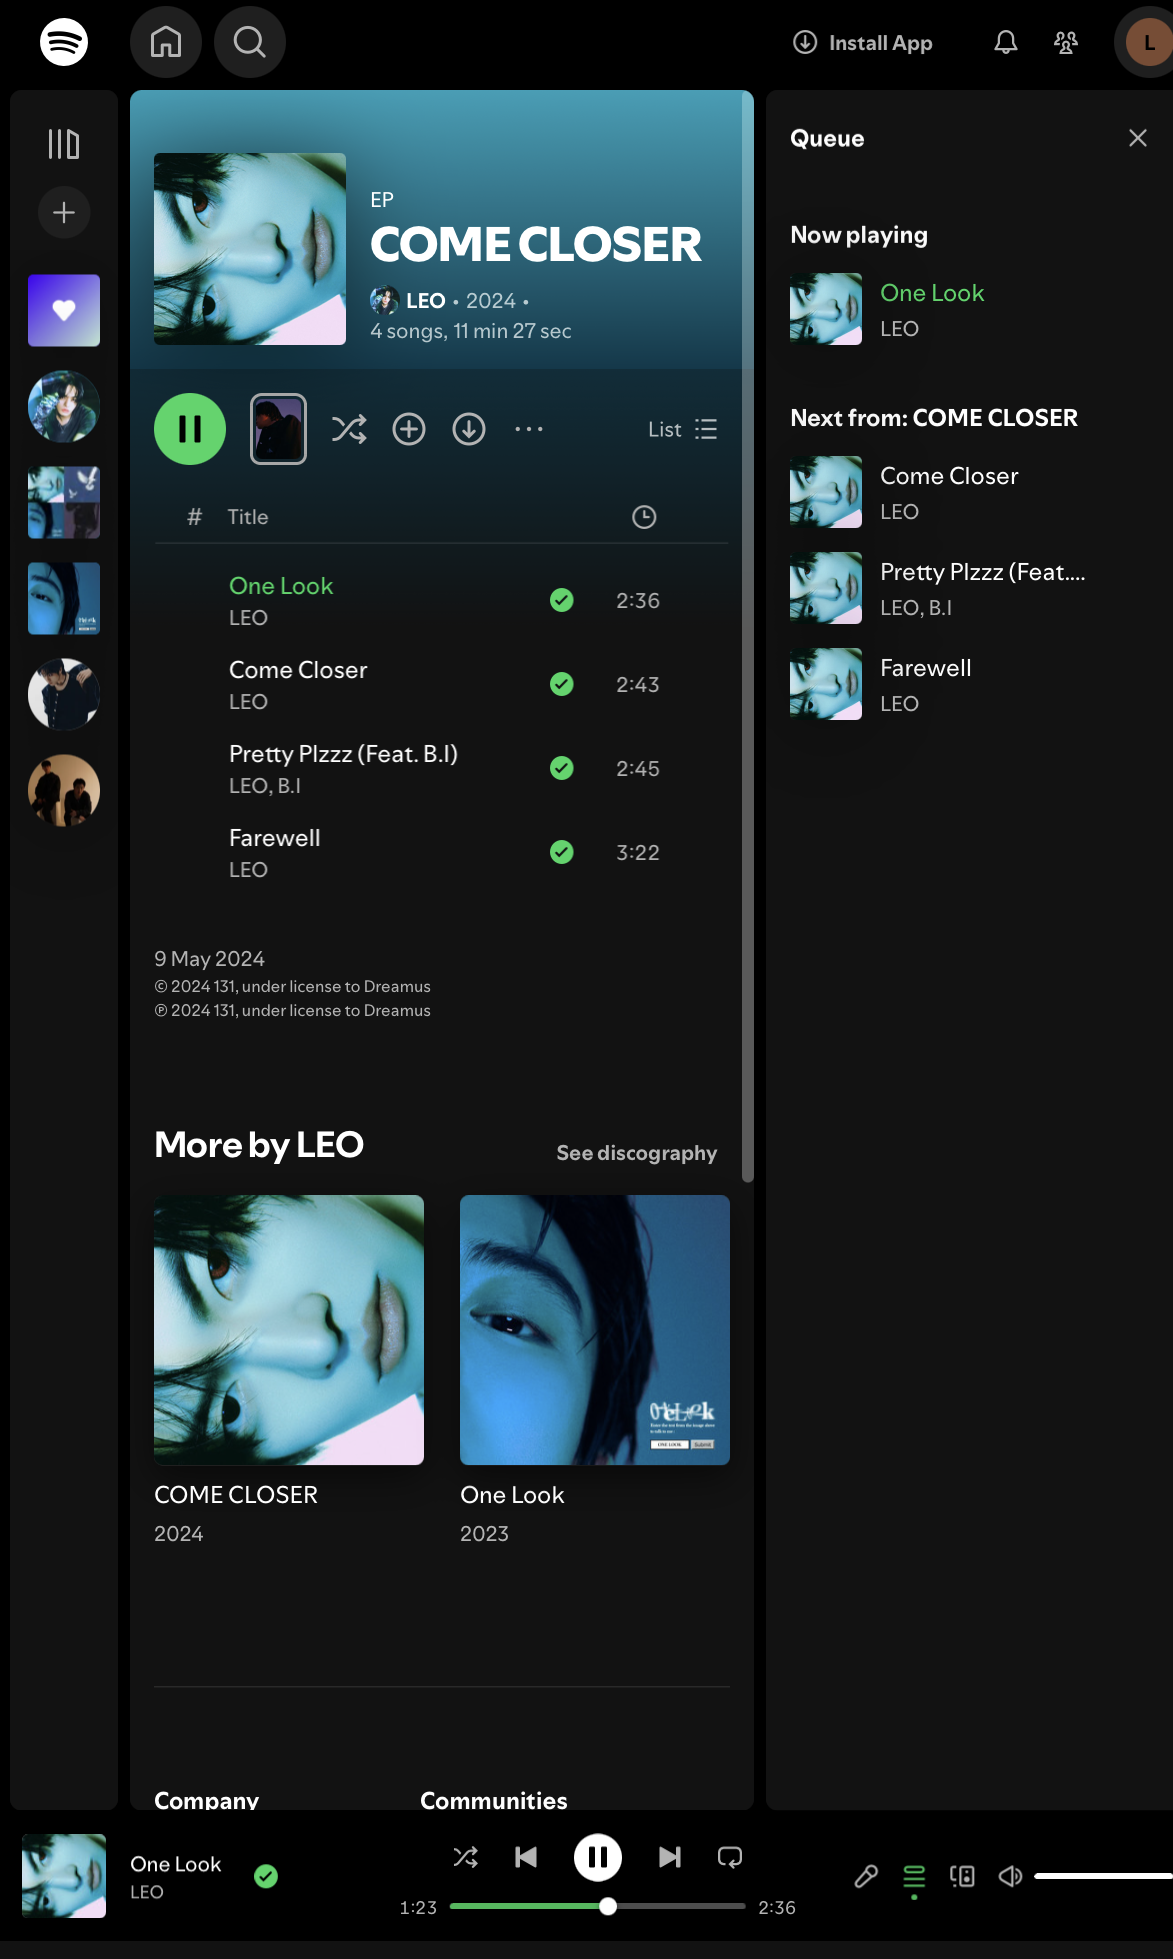
Task: Open Connect to a device icon
Action: (962, 1876)
